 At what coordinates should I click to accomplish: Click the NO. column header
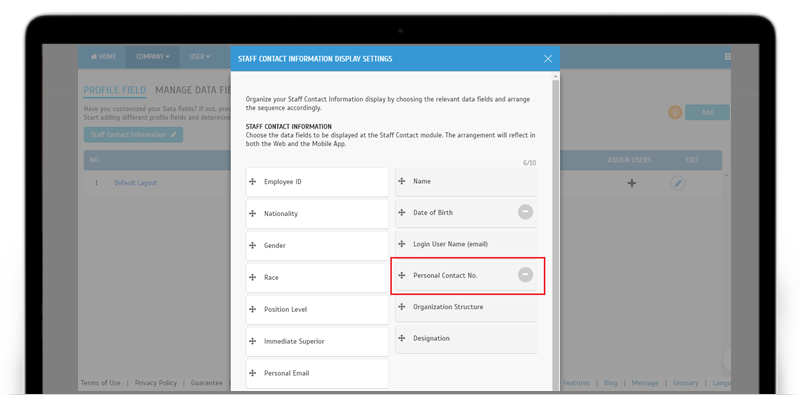(95, 160)
